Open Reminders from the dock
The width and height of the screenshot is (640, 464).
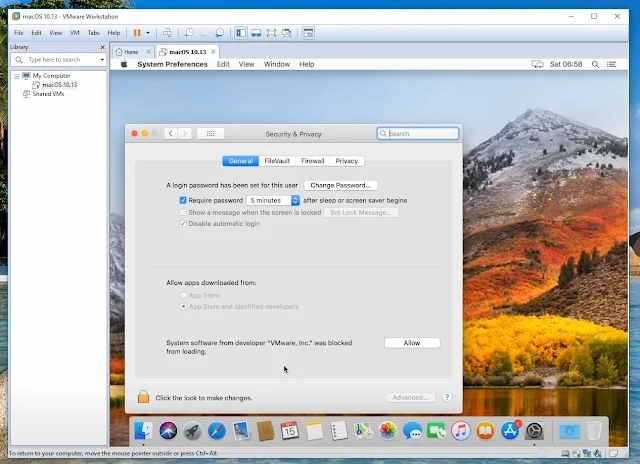tap(339, 431)
